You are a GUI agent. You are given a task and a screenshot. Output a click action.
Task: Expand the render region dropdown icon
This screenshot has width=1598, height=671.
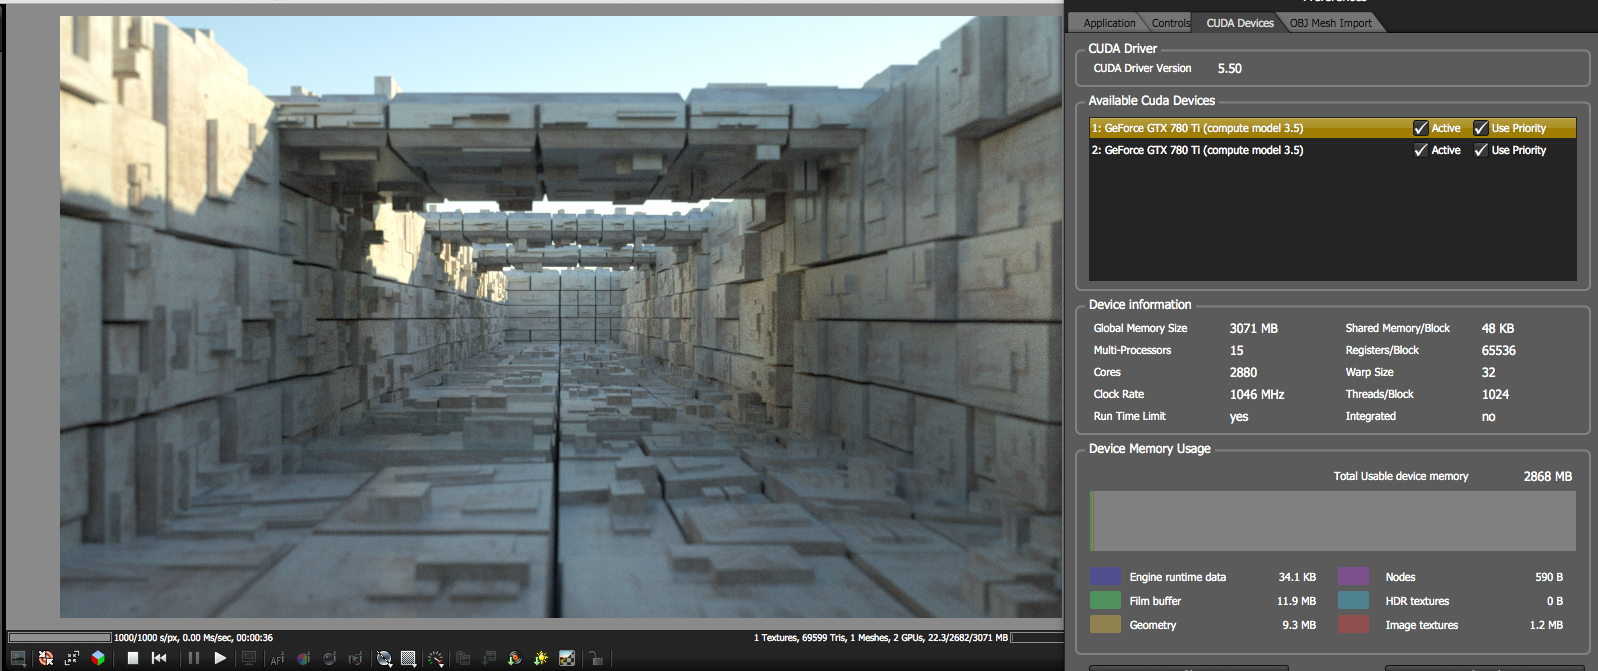point(408,658)
